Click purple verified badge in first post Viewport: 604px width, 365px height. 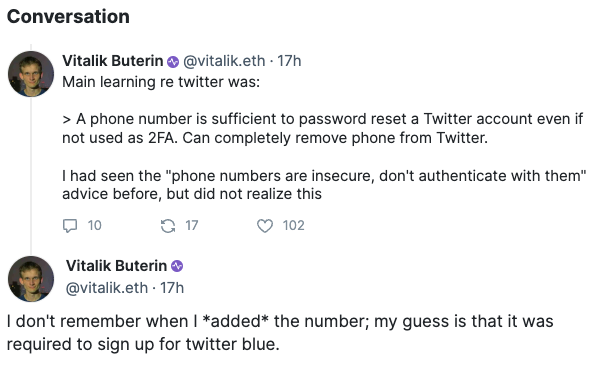pos(173,62)
